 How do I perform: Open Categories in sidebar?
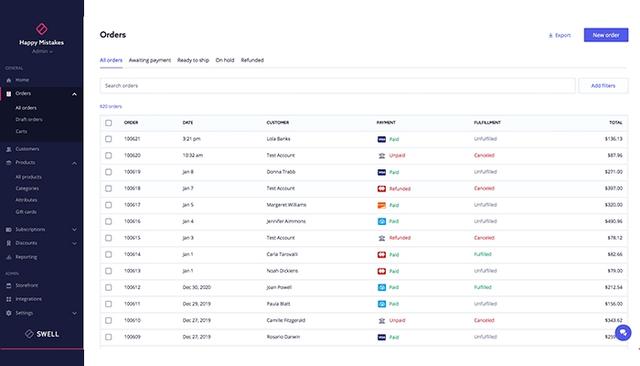click(x=27, y=189)
